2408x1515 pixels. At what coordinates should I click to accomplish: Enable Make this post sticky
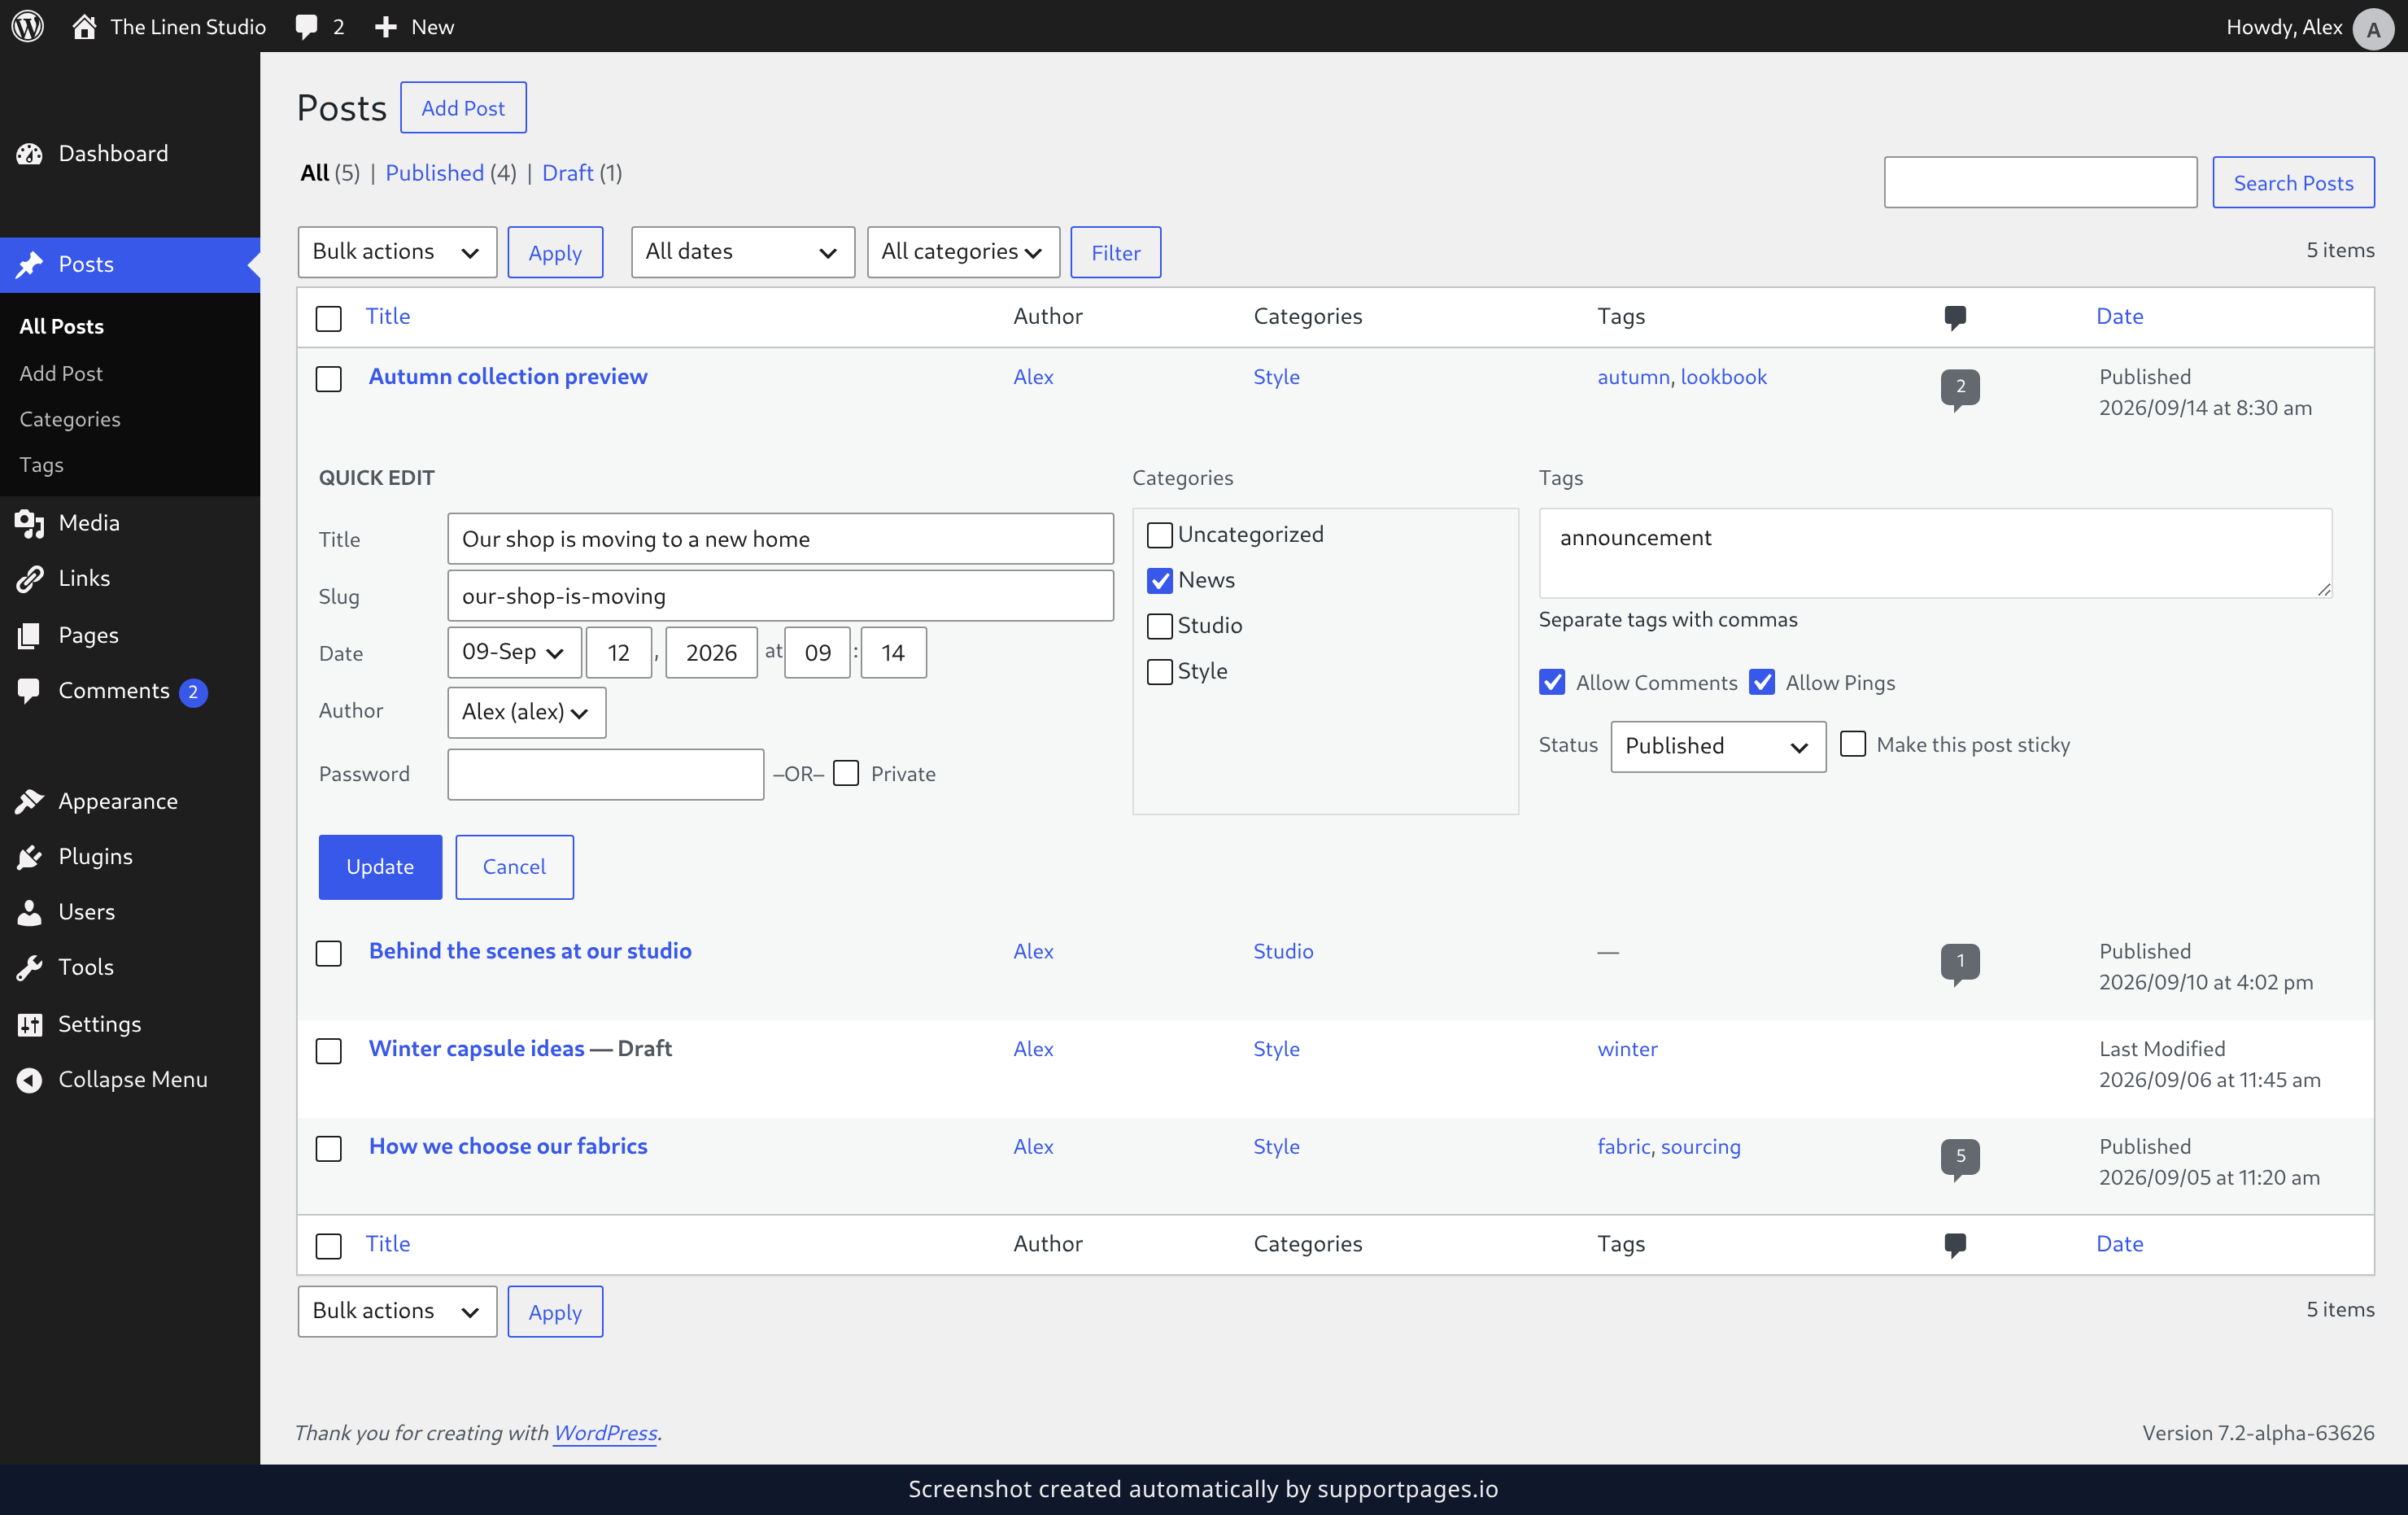pos(1853,744)
